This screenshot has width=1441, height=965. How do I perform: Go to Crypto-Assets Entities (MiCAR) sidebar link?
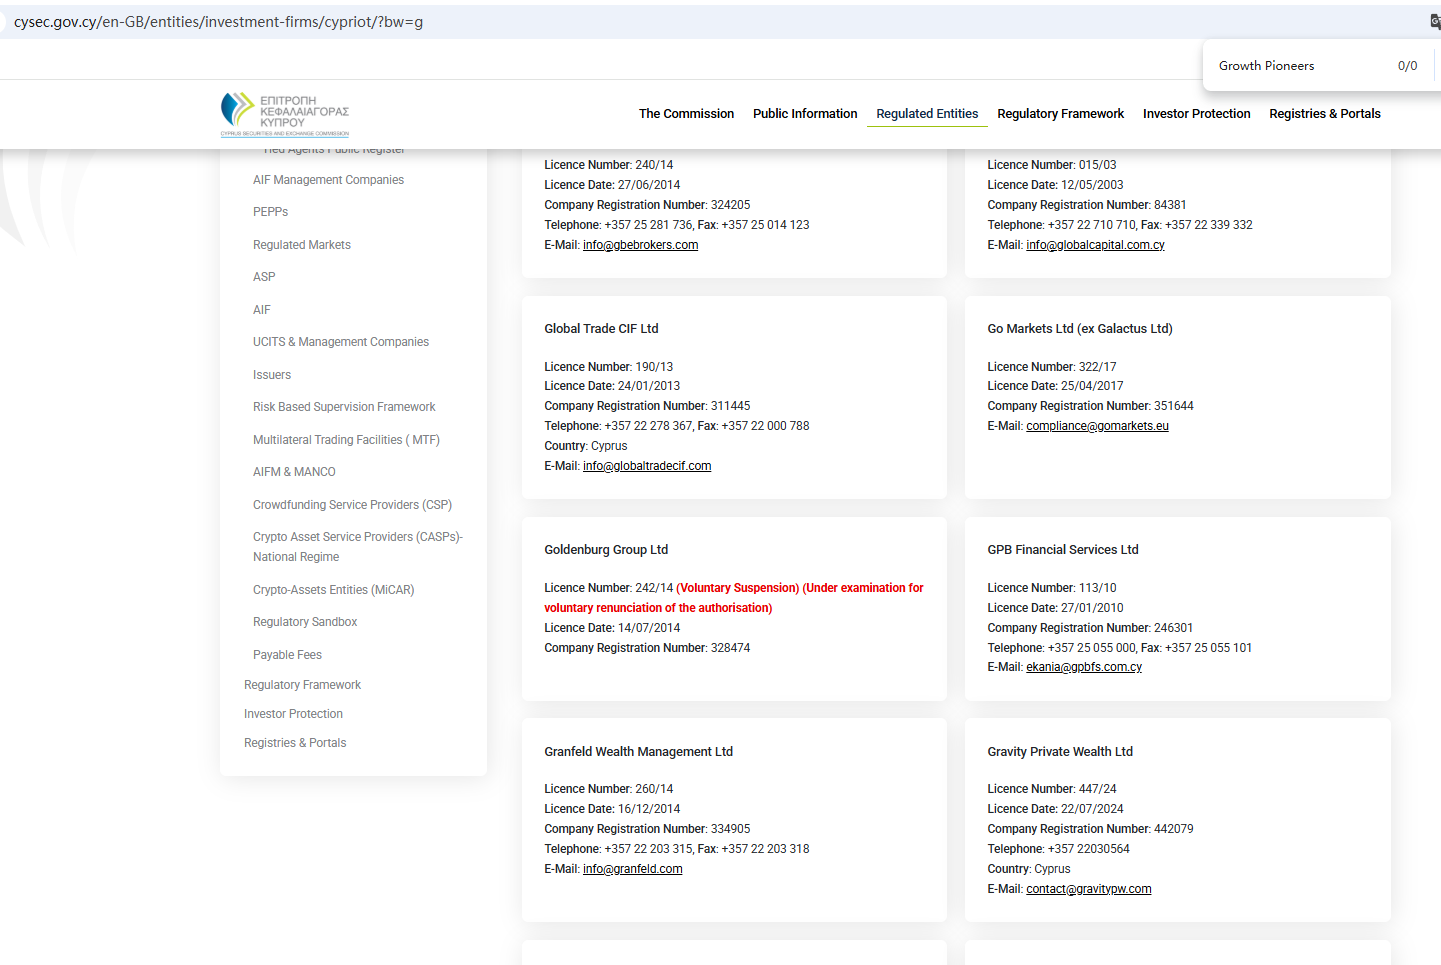(333, 590)
